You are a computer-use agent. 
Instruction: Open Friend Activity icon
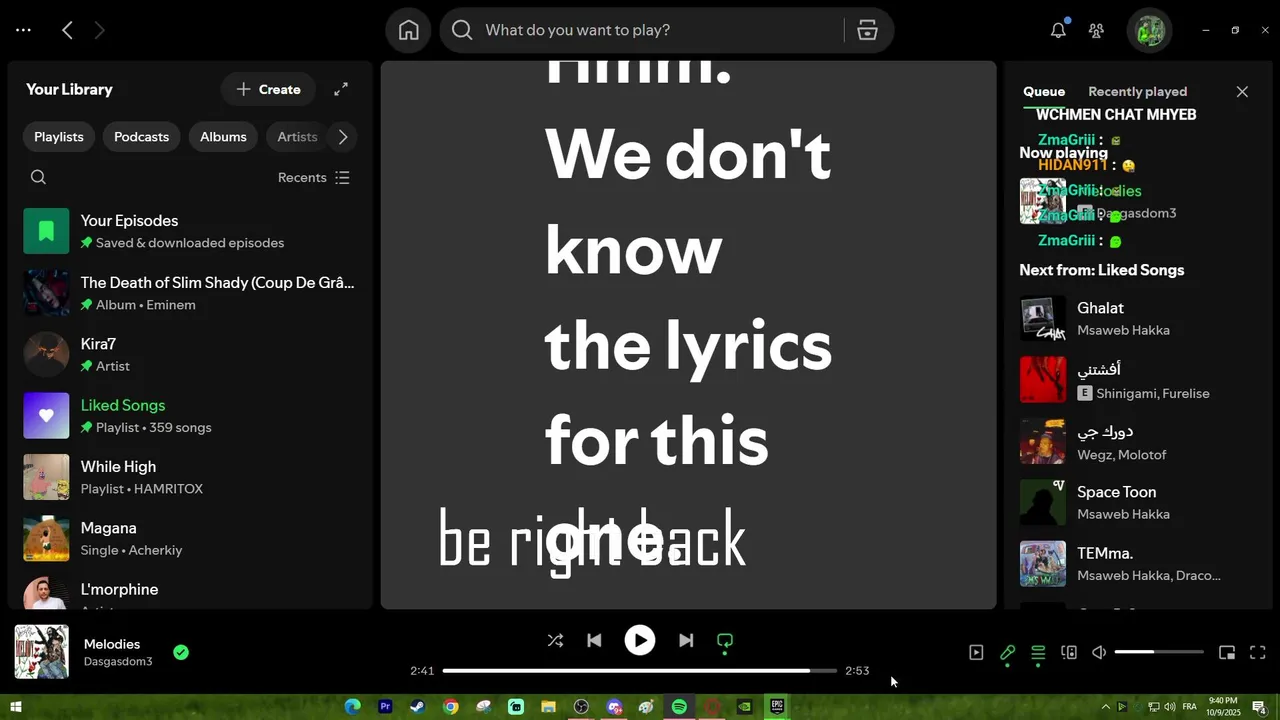[x=1096, y=30]
